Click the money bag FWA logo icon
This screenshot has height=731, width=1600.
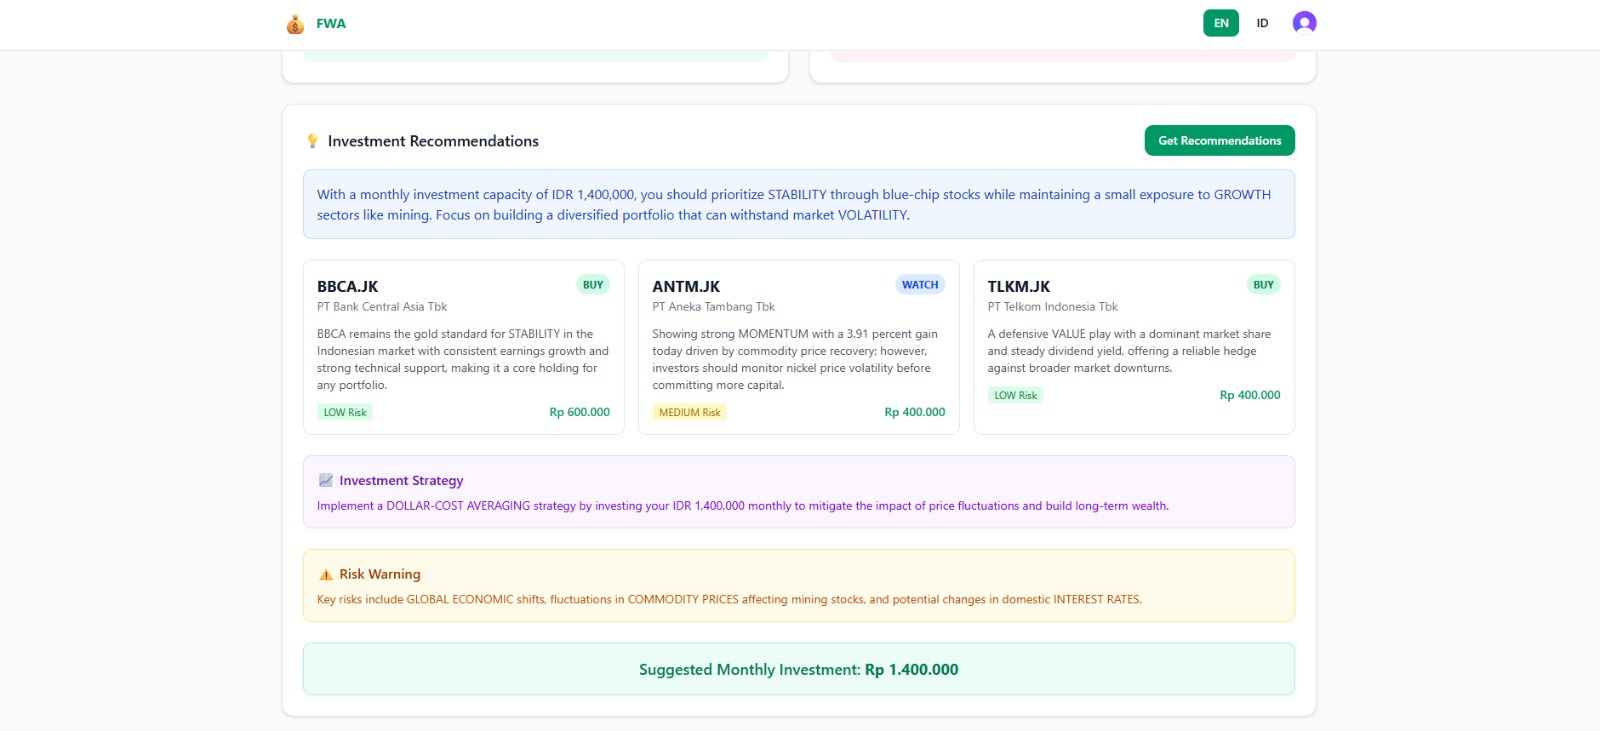click(295, 24)
